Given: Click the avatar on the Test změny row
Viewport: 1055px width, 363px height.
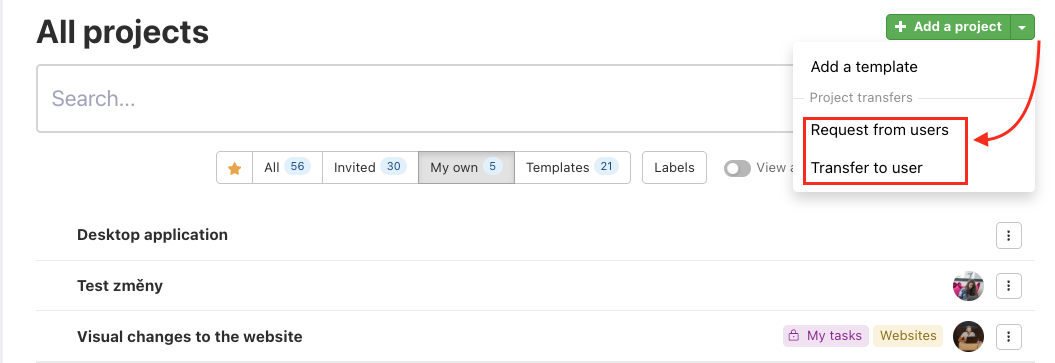Looking at the screenshot, I should pyautogui.click(x=968, y=286).
